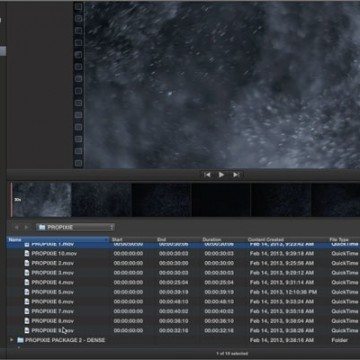Click the play button under the viewer
Image resolution: width=360 pixels, height=360 pixels.
coord(221,175)
